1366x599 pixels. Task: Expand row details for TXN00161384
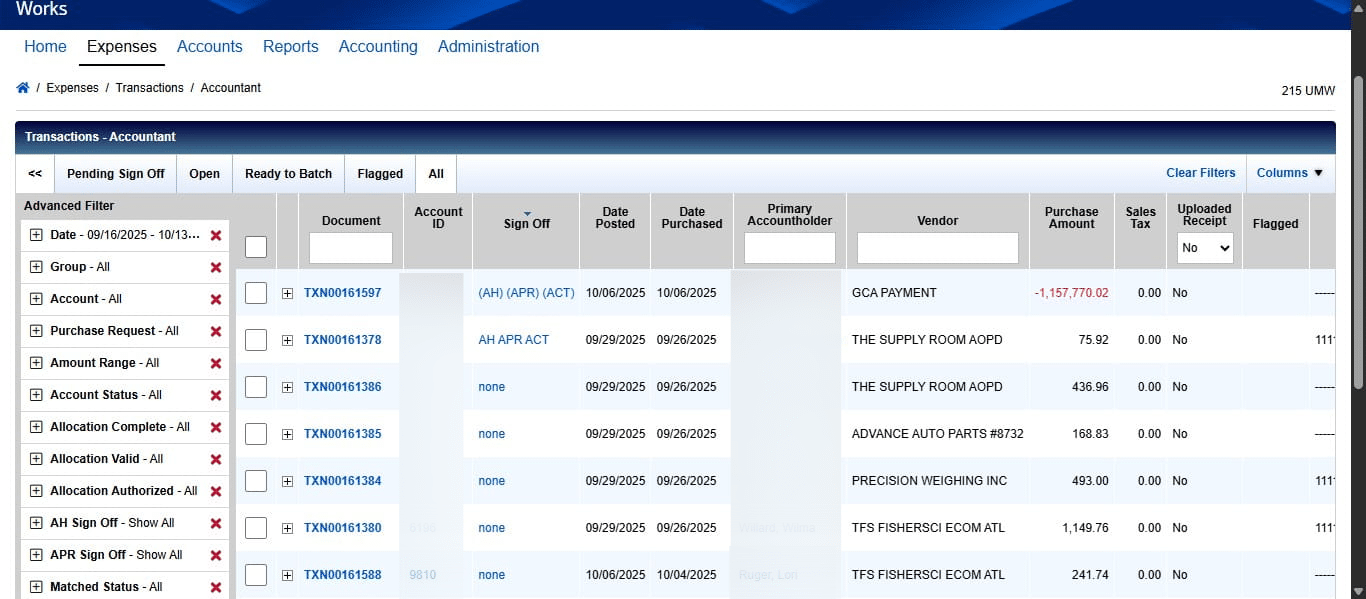[287, 481]
